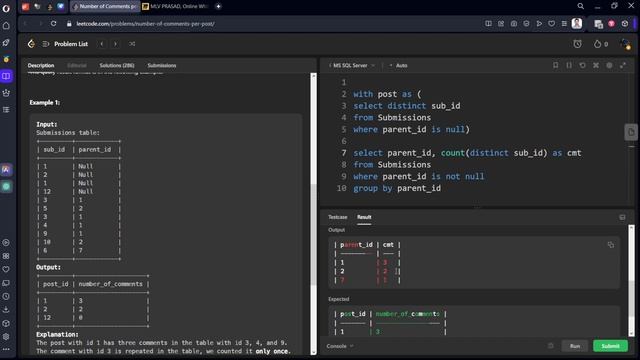Viewport: 640px width, 360px height.
Task: Open the split screen toolbar icon
Action: (x=488, y=24)
